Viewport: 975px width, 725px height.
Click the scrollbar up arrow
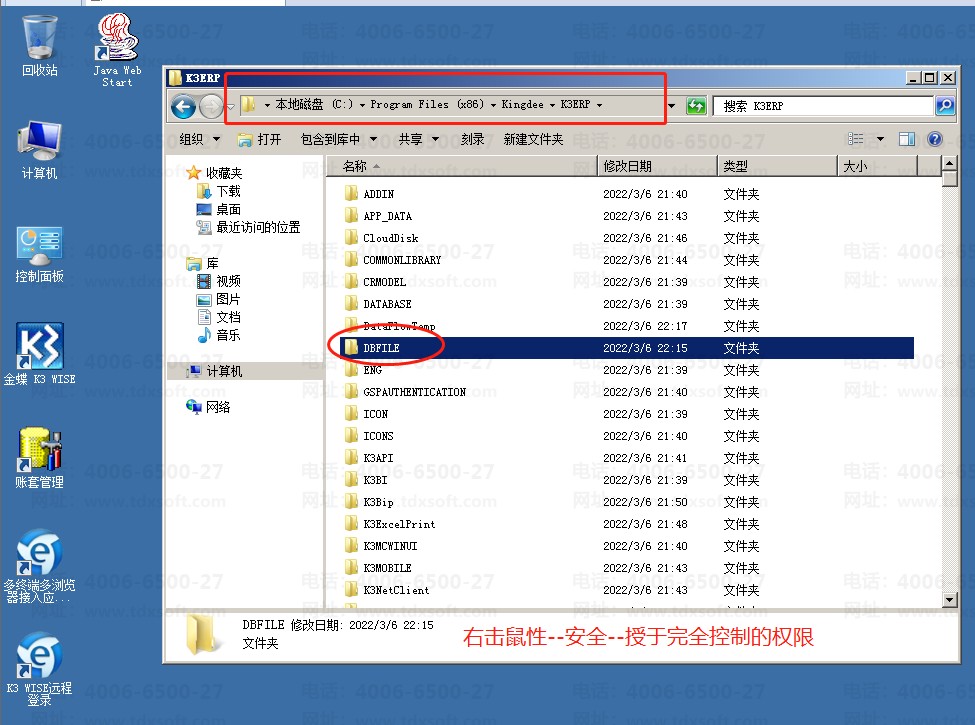(x=950, y=164)
